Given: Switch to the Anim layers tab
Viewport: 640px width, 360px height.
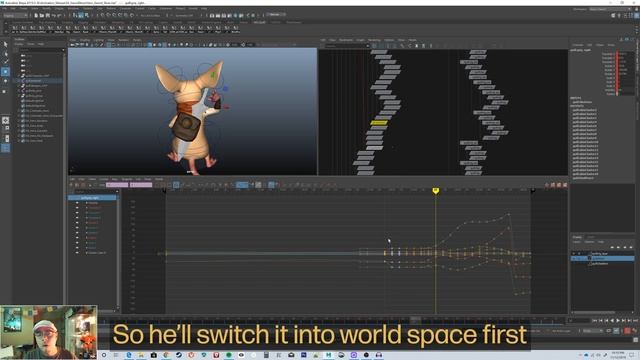Looking at the screenshot, I should pyautogui.click(x=591, y=237).
